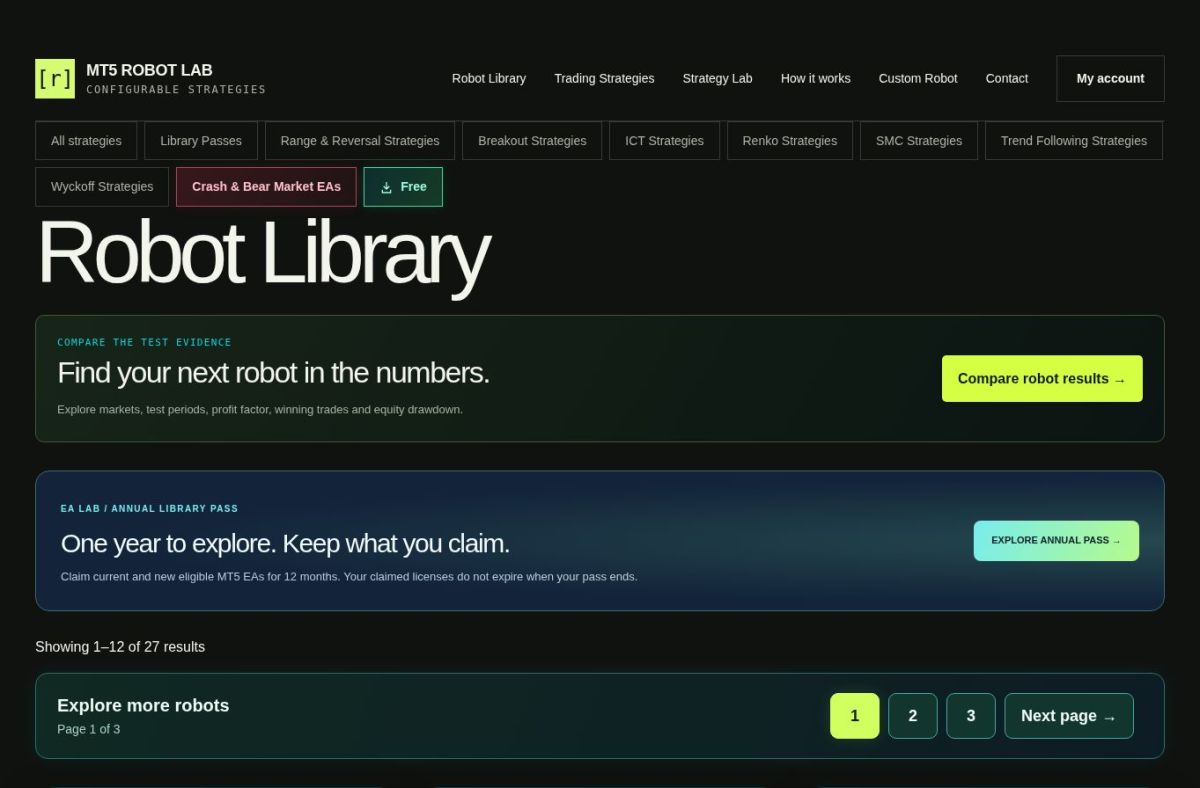Viewport: 1200px width, 788px height.
Task: Jump to page 3 of results
Action: point(971,716)
